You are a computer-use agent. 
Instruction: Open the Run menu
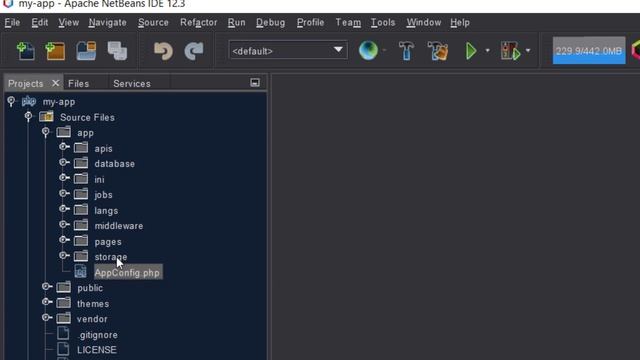tap(236, 22)
